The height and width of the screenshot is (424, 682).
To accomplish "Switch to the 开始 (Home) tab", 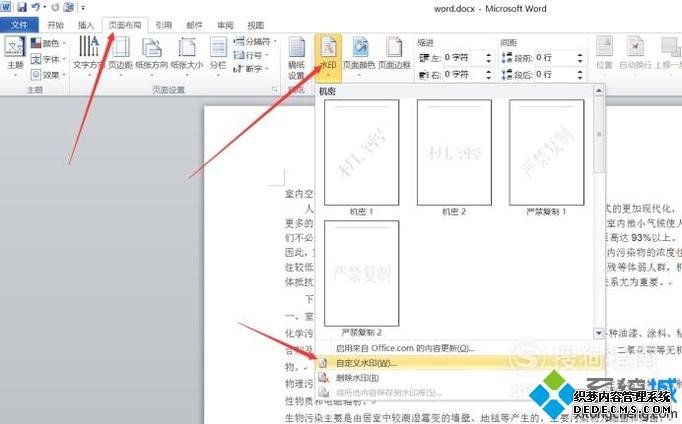I will pyautogui.click(x=56, y=25).
